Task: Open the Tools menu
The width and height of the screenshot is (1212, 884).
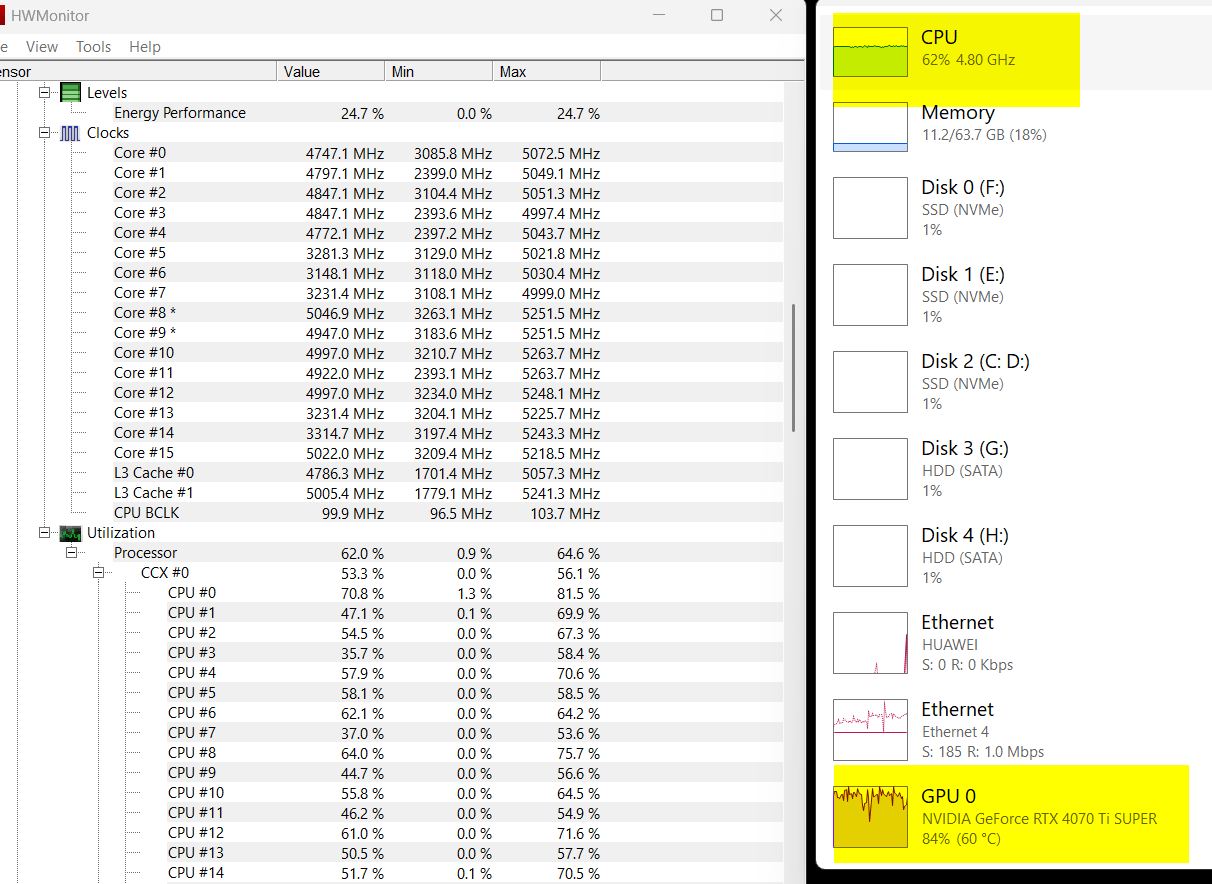Action: click(x=93, y=47)
